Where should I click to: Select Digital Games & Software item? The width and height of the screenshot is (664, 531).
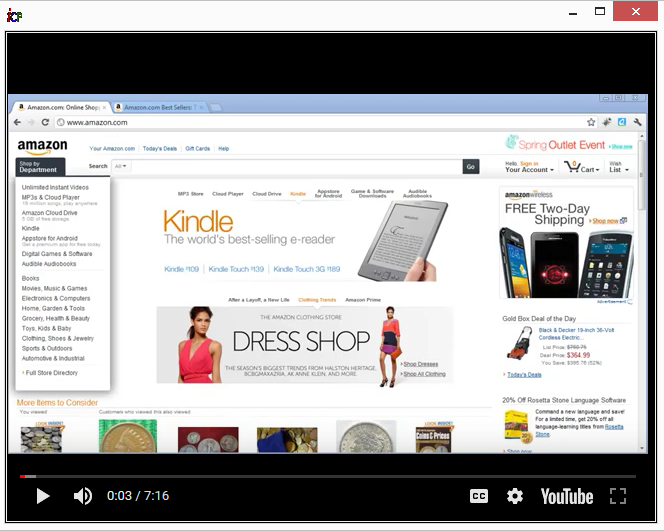[57, 254]
